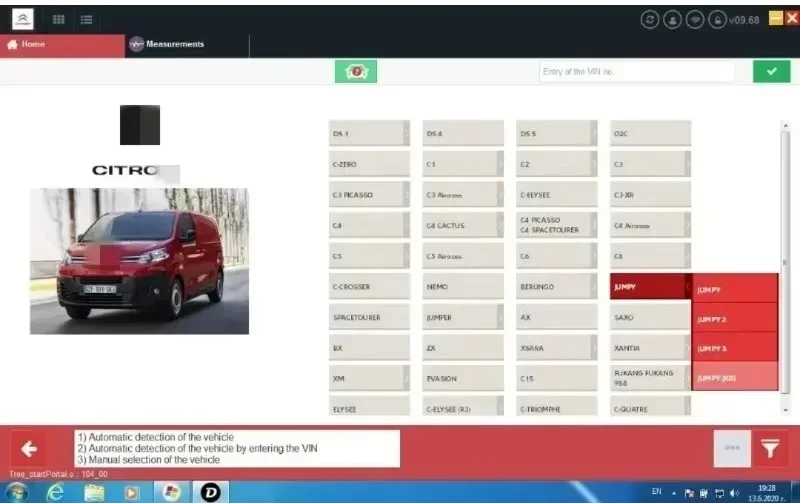Launch Internet Explorer from taskbar
This screenshot has width=800, height=503.
(x=55, y=493)
